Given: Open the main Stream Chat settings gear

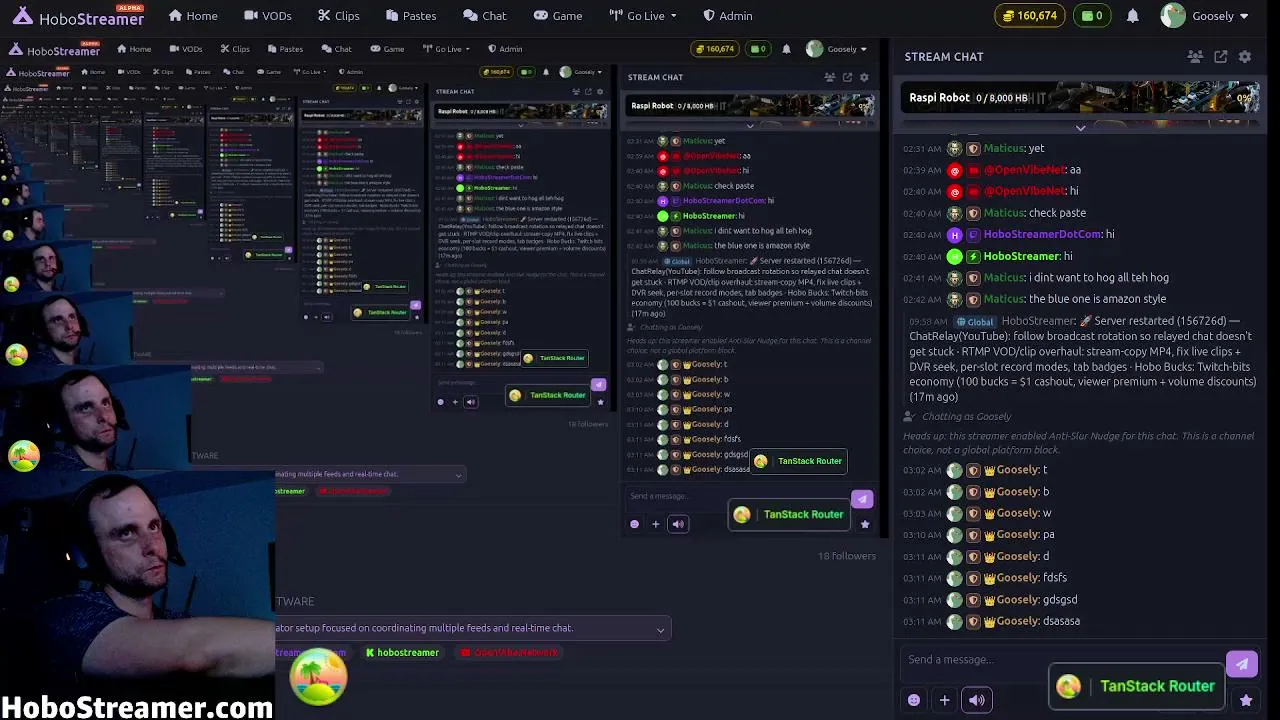Looking at the screenshot, I should (1245, 57).
